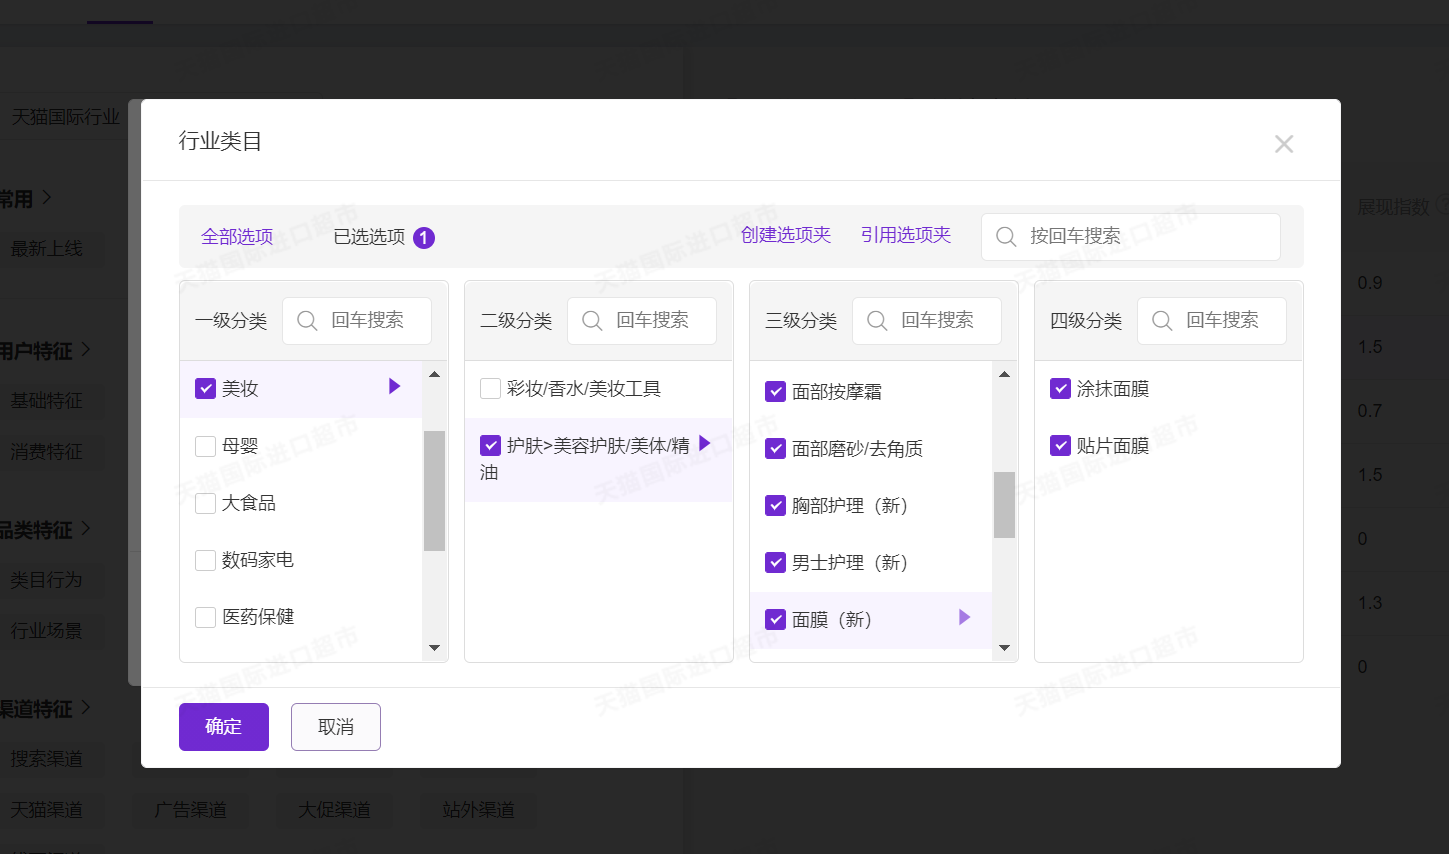The width and height of the screenshot is (1449, 854).
Task: Click the search icon in 三级分类 column
Action: tap(877, 321)
